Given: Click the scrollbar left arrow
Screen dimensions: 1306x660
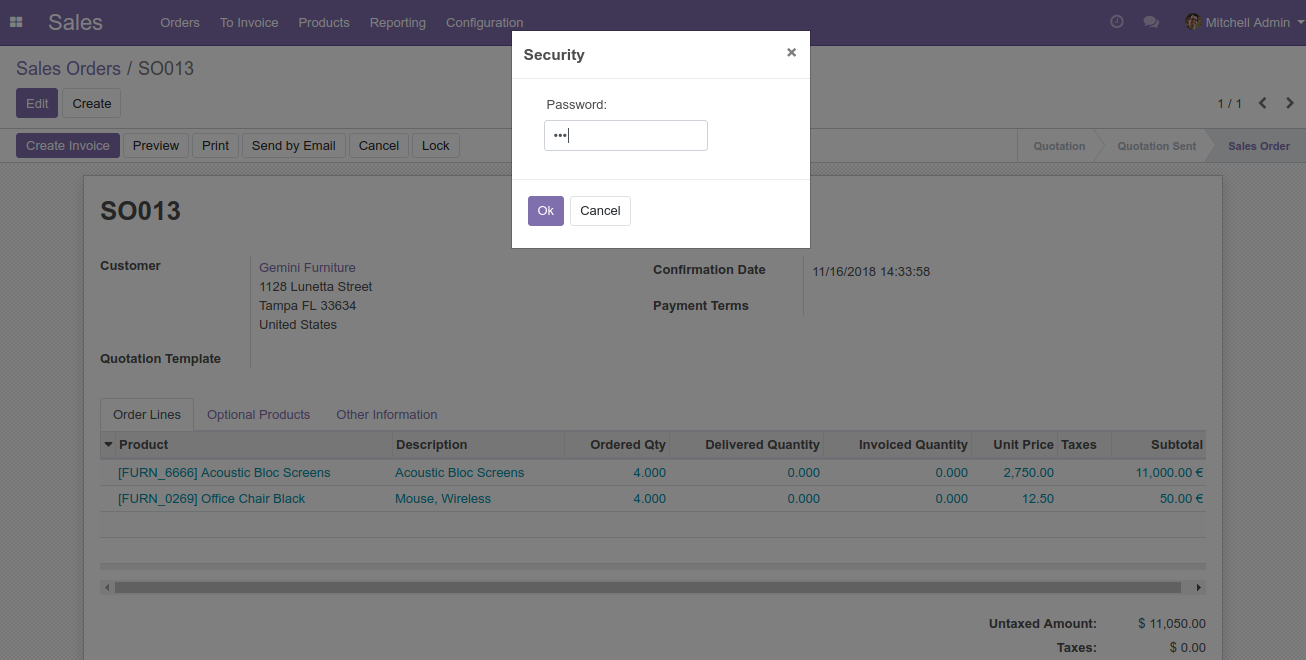Looking at the screenshot, I should tap(108, 588).
